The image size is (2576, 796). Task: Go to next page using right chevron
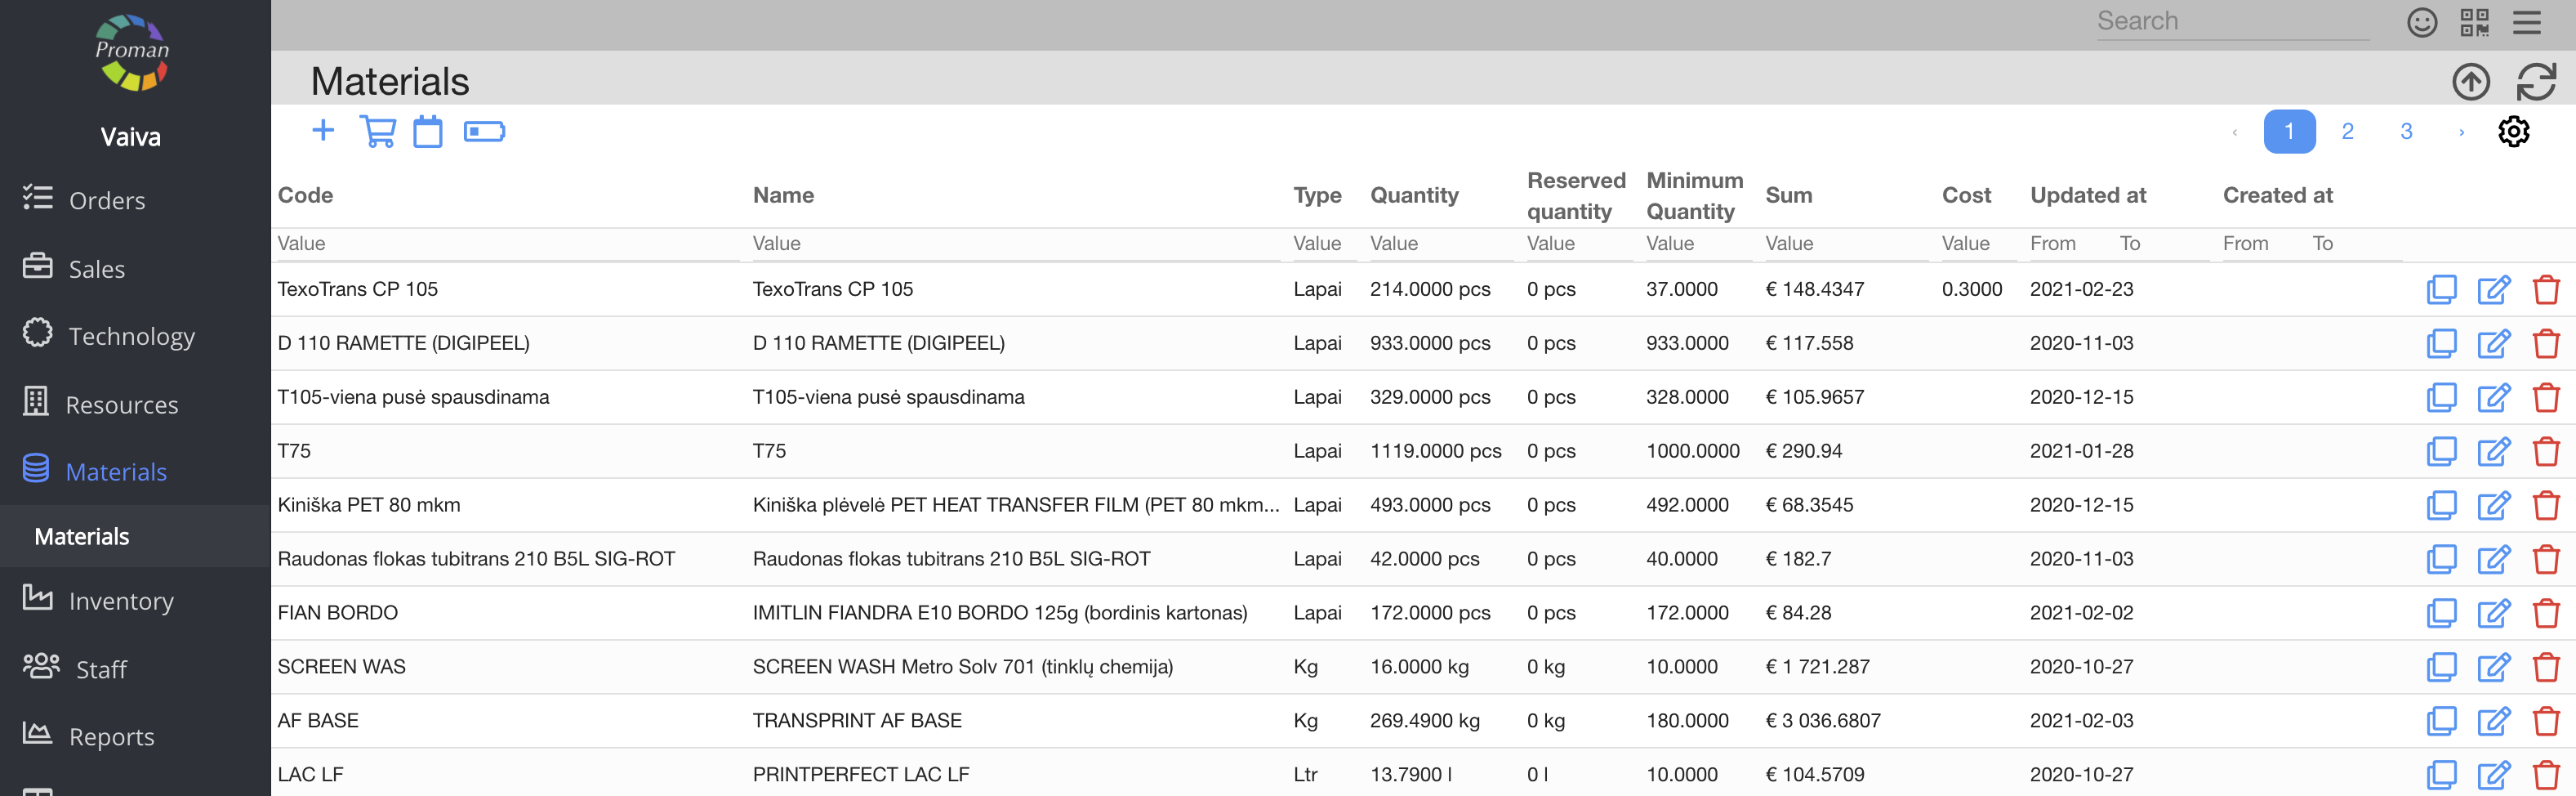pyautogui.click(x=2461, y=132)
